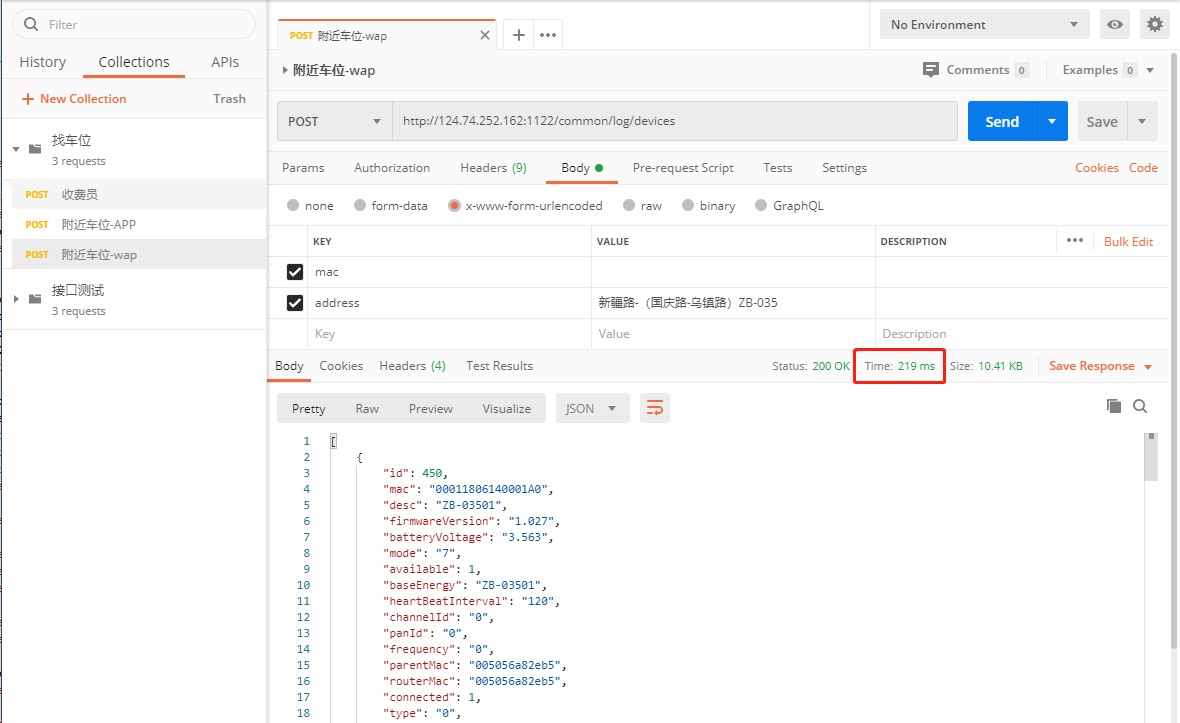The height and width of the screenshot is (723, 1180).
Task: Uncheck the mac parameter checkbox
Action: coord(295,272)
